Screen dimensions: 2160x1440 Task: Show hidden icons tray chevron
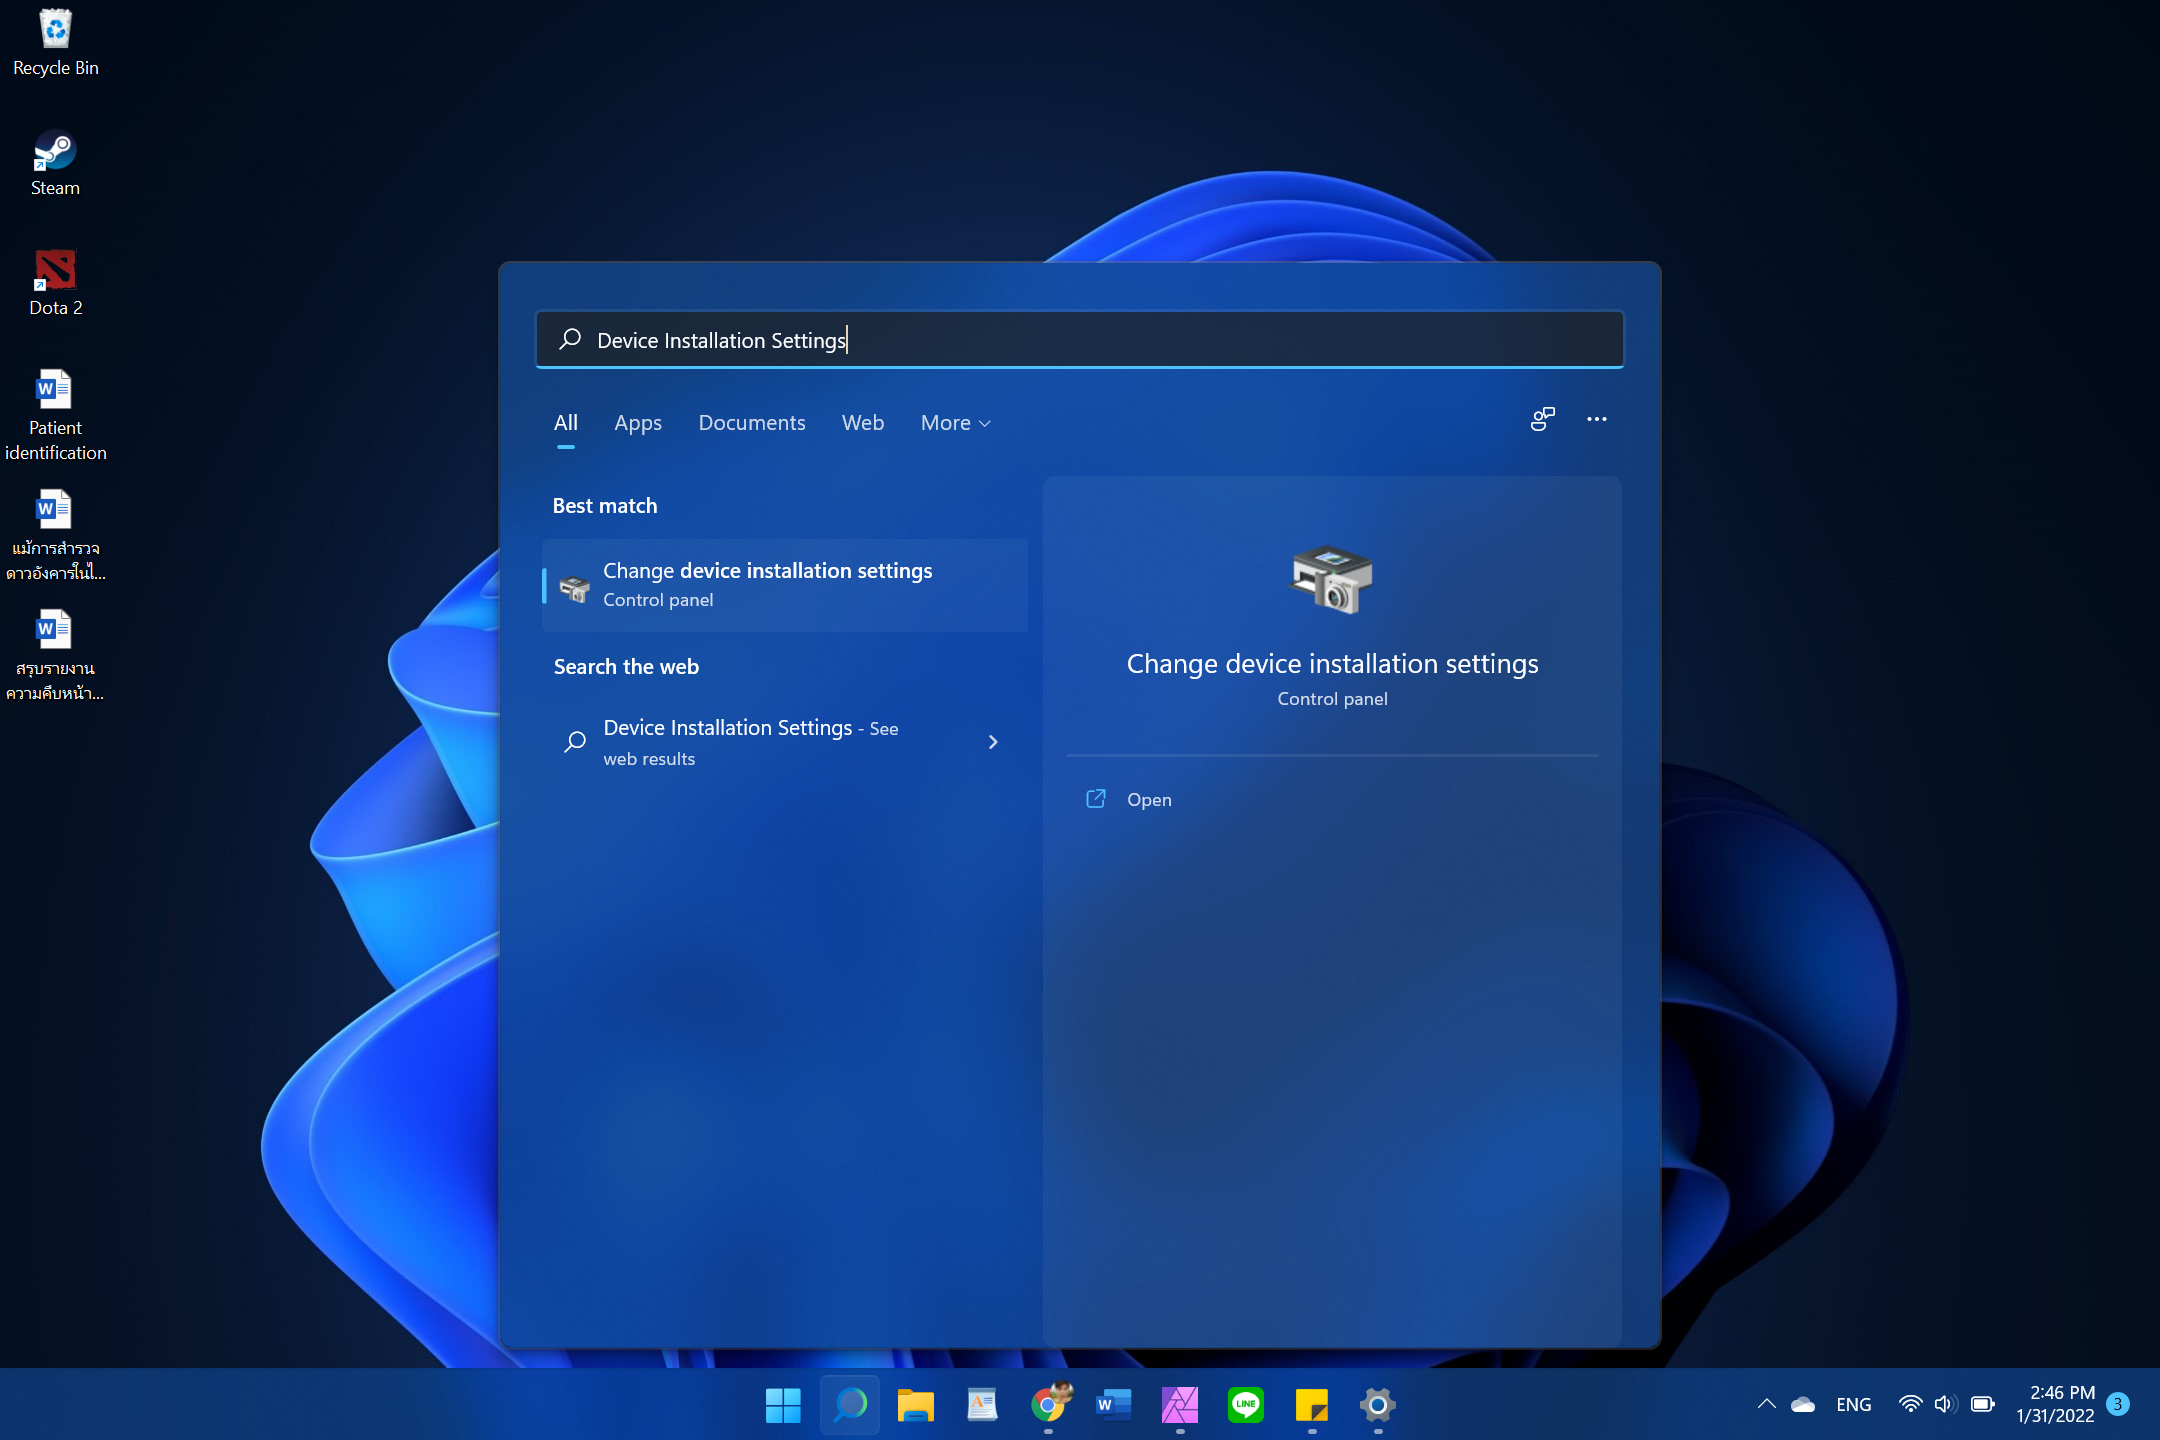click(1766, 1404)
